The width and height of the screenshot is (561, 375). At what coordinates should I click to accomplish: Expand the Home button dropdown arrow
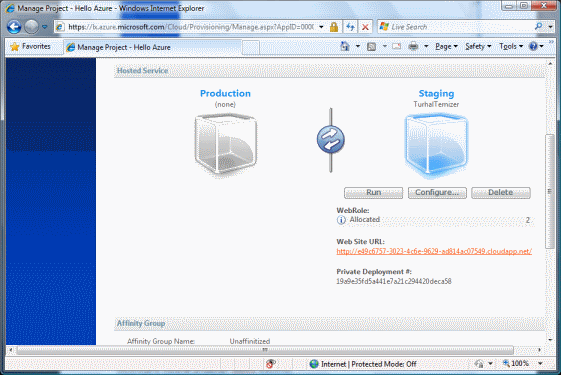click(x=357, y=46)
